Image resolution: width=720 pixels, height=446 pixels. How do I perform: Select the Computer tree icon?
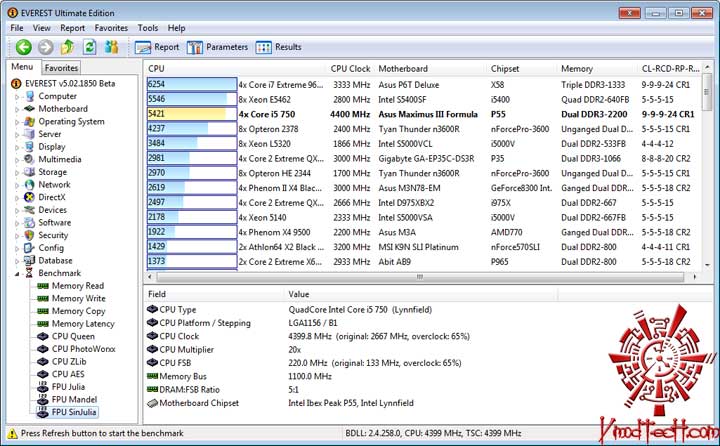[x=29, y=96]
